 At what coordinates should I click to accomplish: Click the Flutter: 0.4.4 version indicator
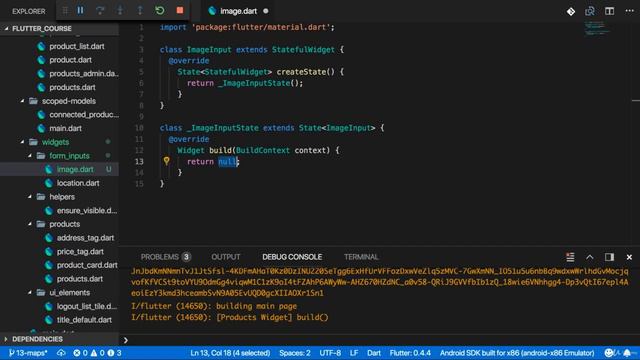(x=410, y=353)
